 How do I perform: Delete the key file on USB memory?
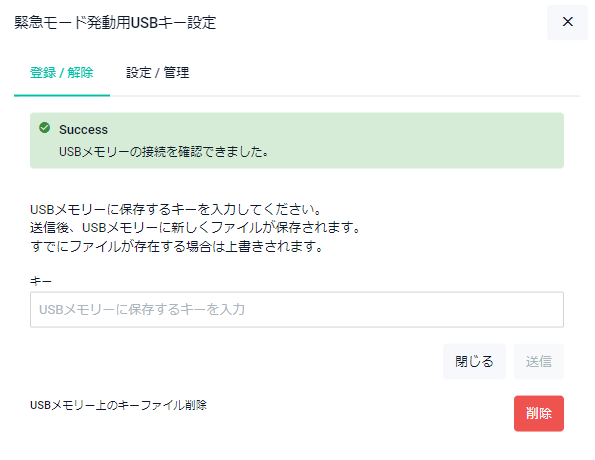538,413
